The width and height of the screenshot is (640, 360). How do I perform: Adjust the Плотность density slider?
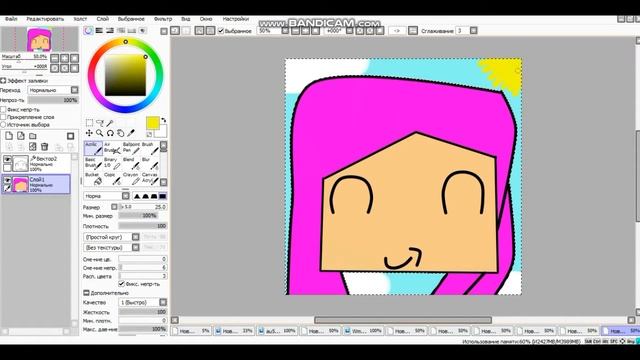click(x=142, y=226)
